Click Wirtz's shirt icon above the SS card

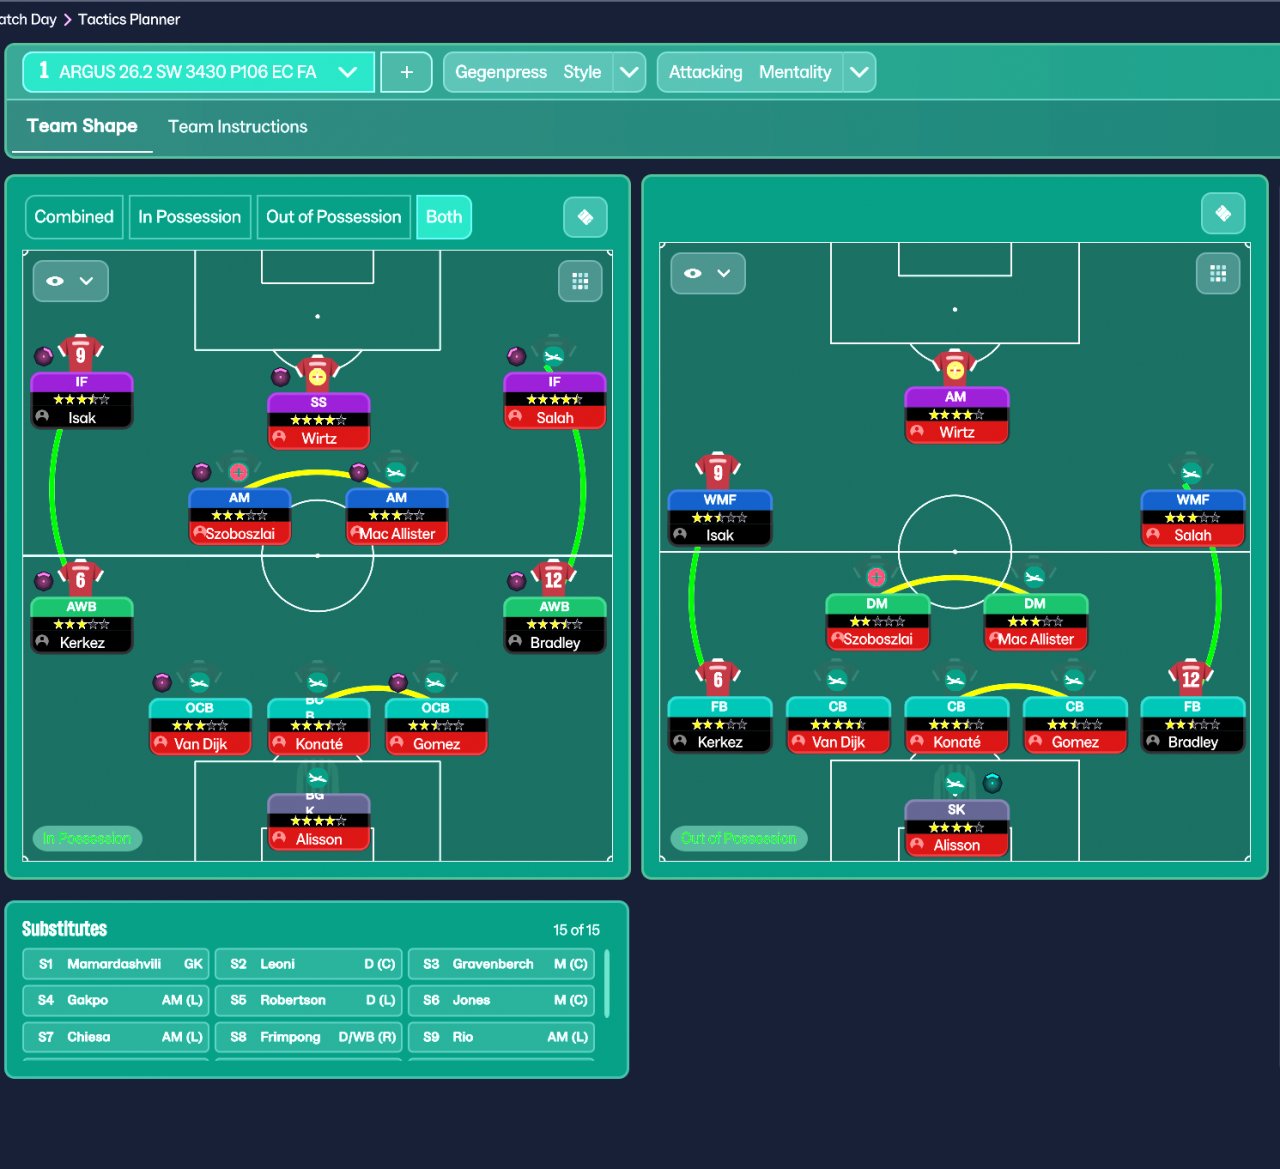click(318, 374)
